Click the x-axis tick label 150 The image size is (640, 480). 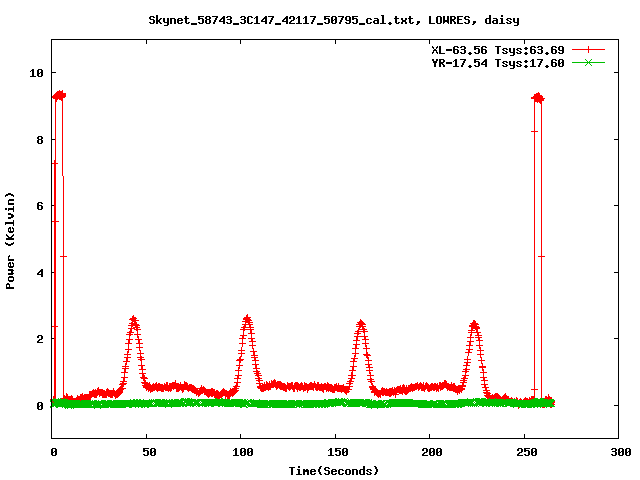(x=338, y=452)
